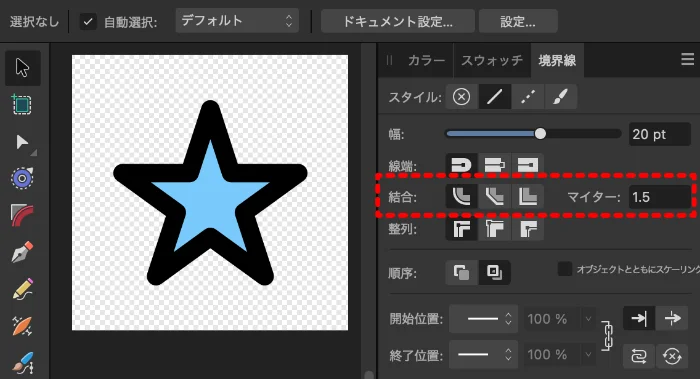This screenshot has height=379, width=700.
Task: Click the panel collapse grip handle
Action: (x=389, y=60)
